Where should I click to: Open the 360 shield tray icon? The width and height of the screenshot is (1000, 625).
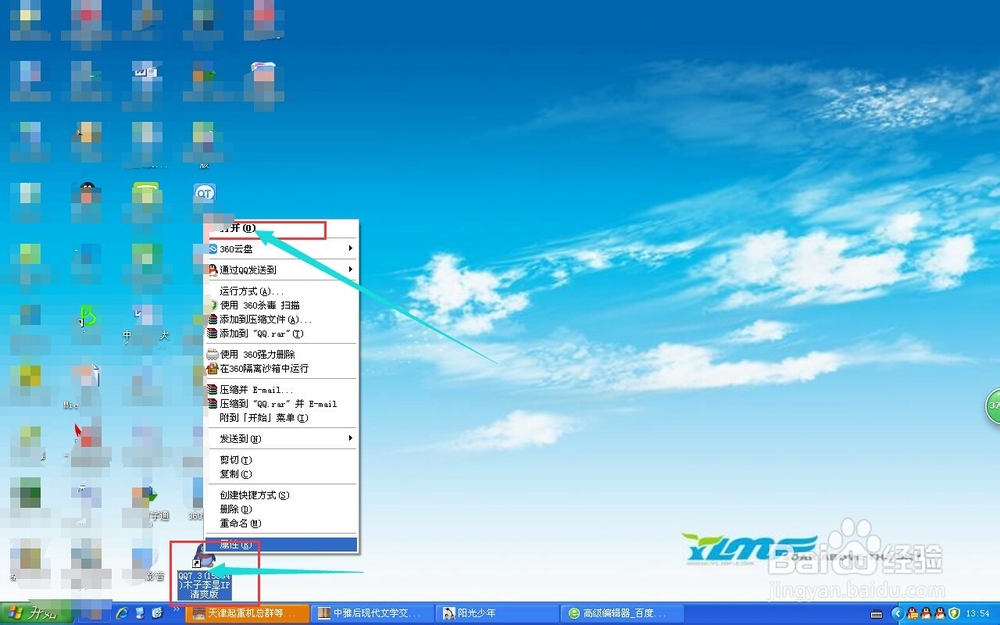click(954, 614)
